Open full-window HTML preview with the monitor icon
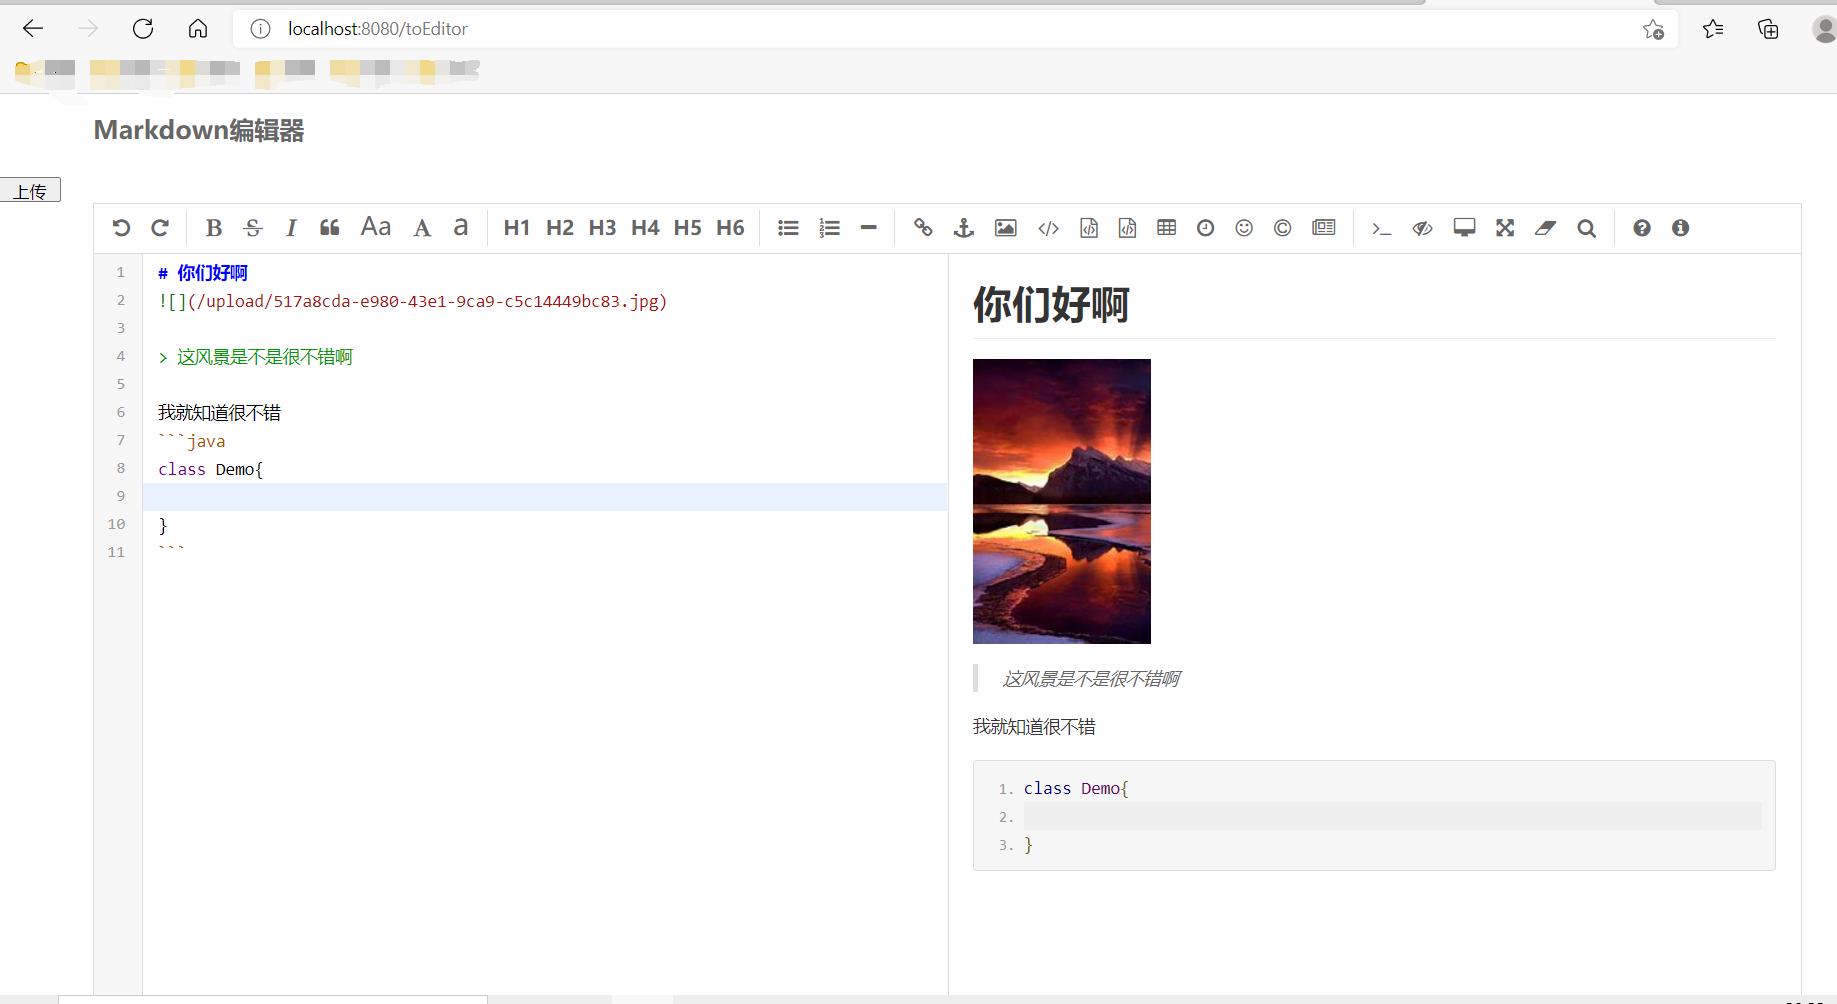Image resolution: width=1837 pixels, height=1004 pixels. 1464,228
